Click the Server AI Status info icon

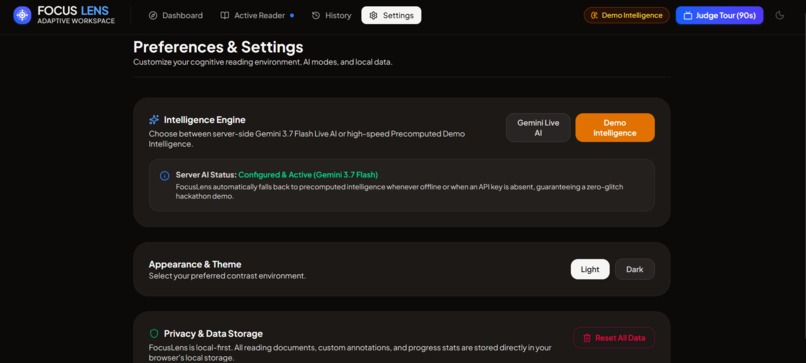(x=164, y=176)
